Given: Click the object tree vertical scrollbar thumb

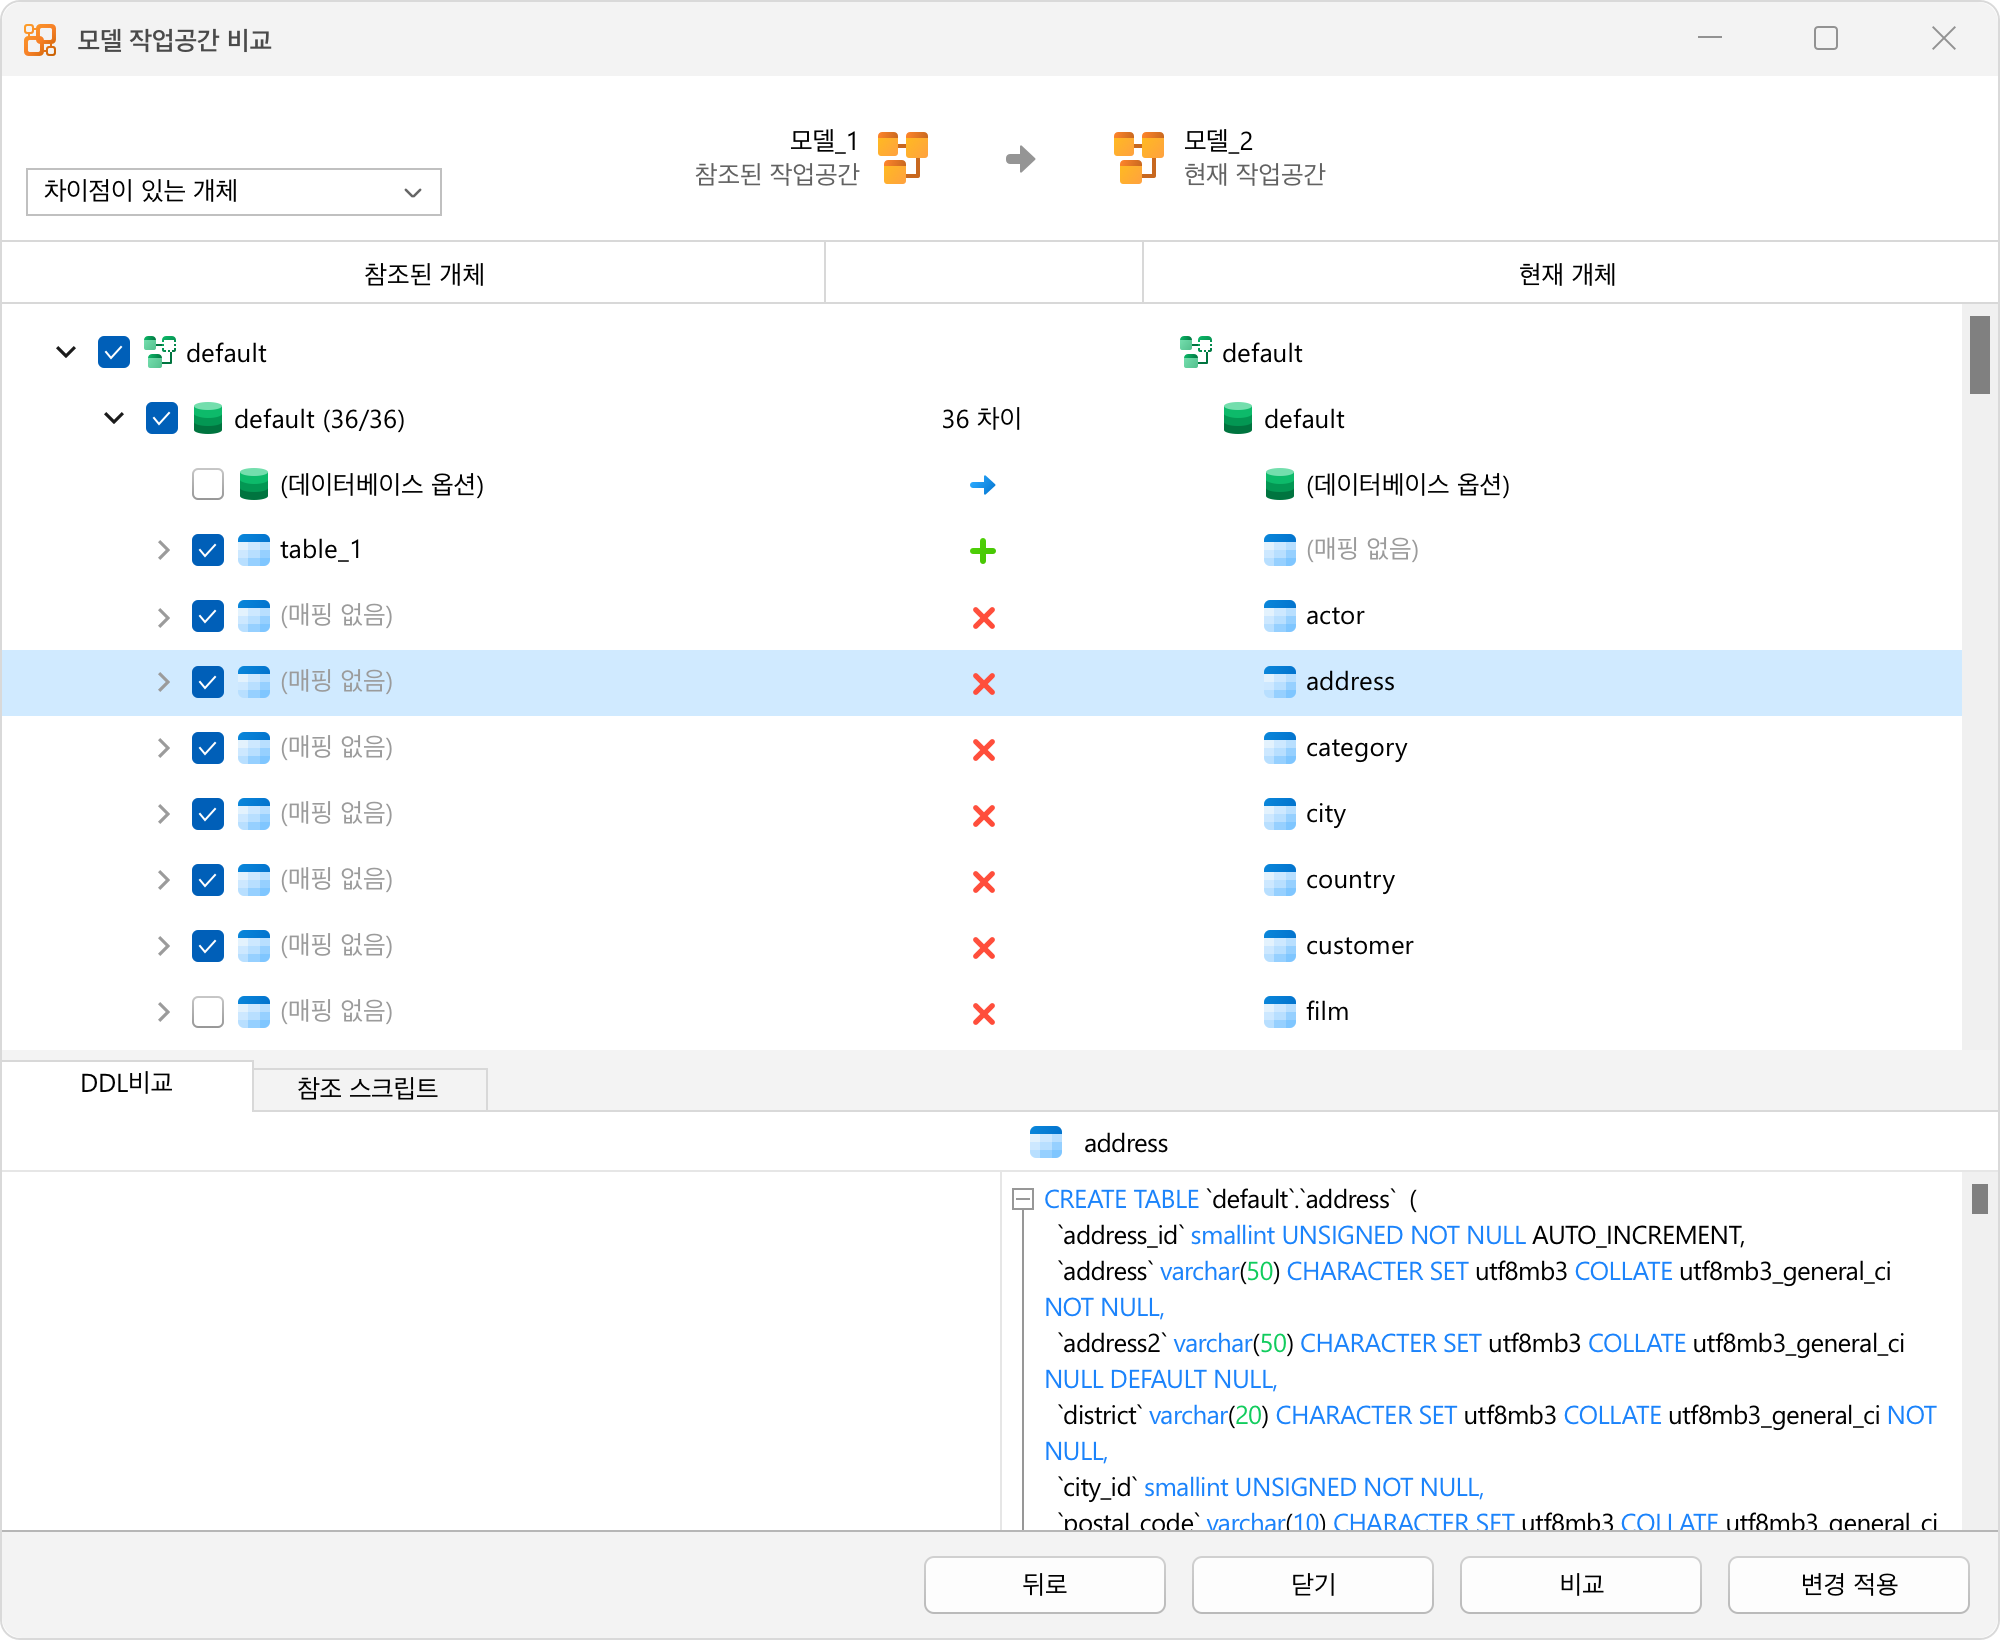Looking at the screenshot, I should tap(1980, 355).
